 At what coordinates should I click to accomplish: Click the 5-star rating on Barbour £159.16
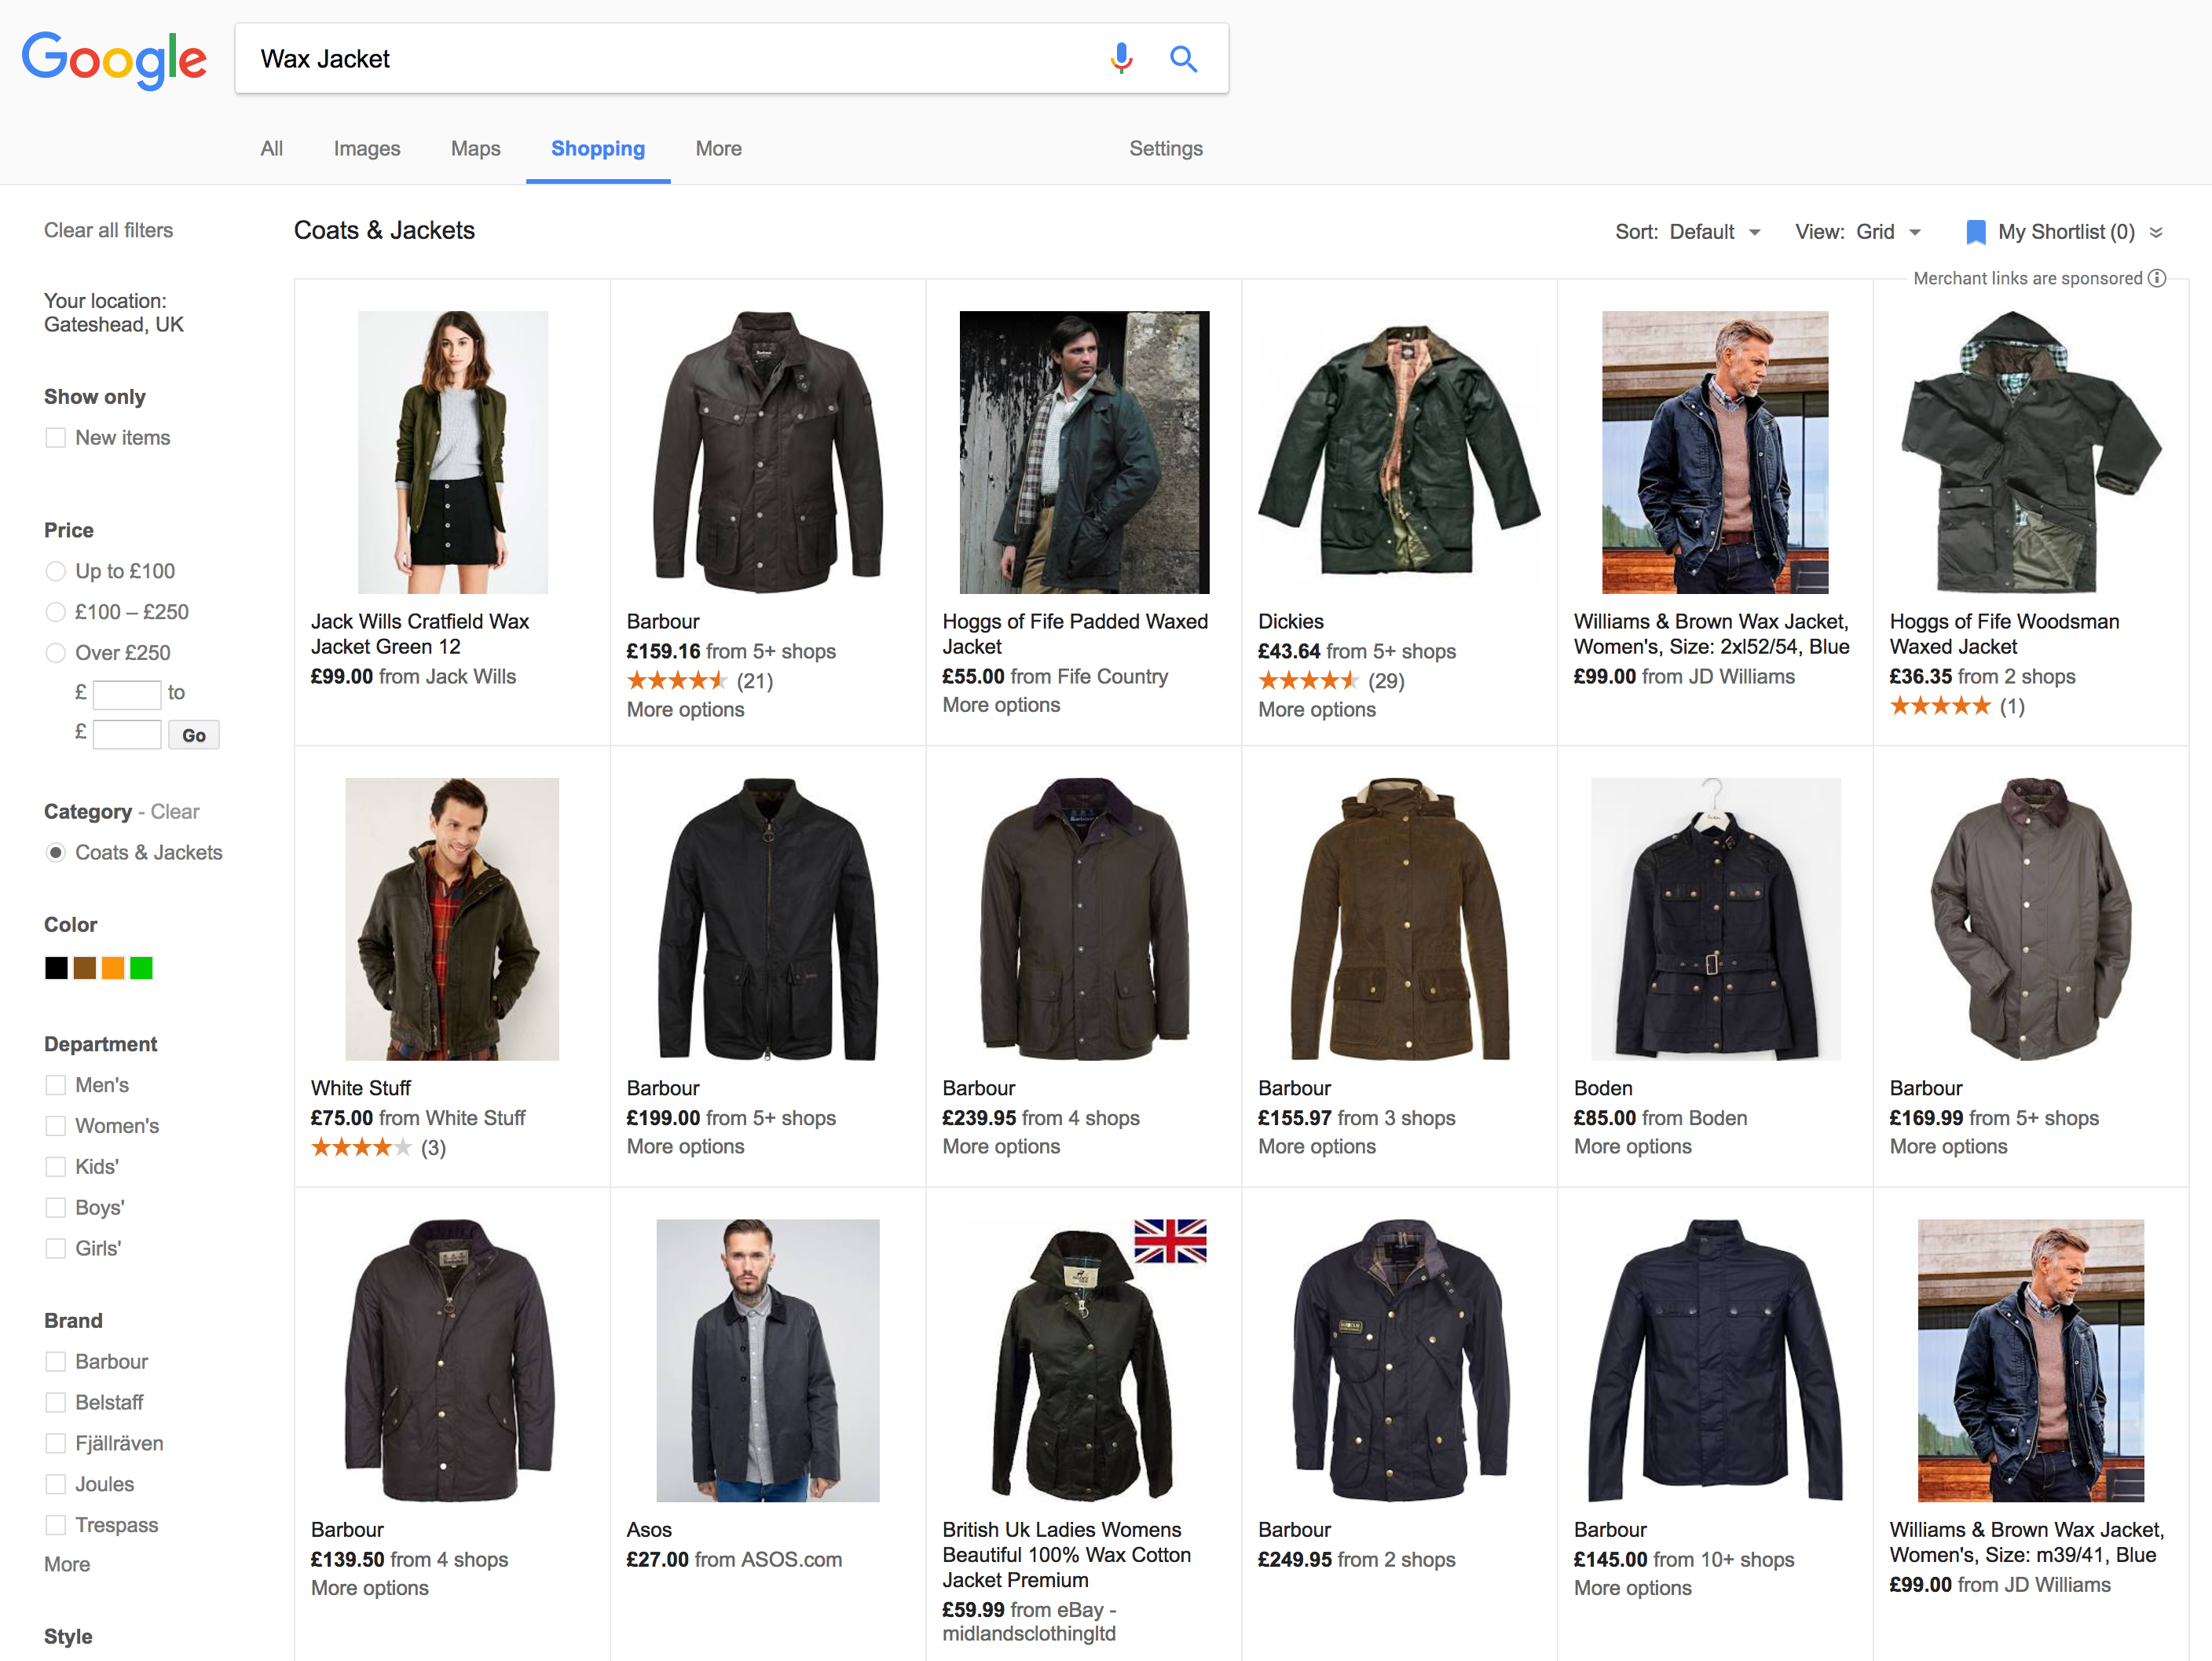click(676, 681)
